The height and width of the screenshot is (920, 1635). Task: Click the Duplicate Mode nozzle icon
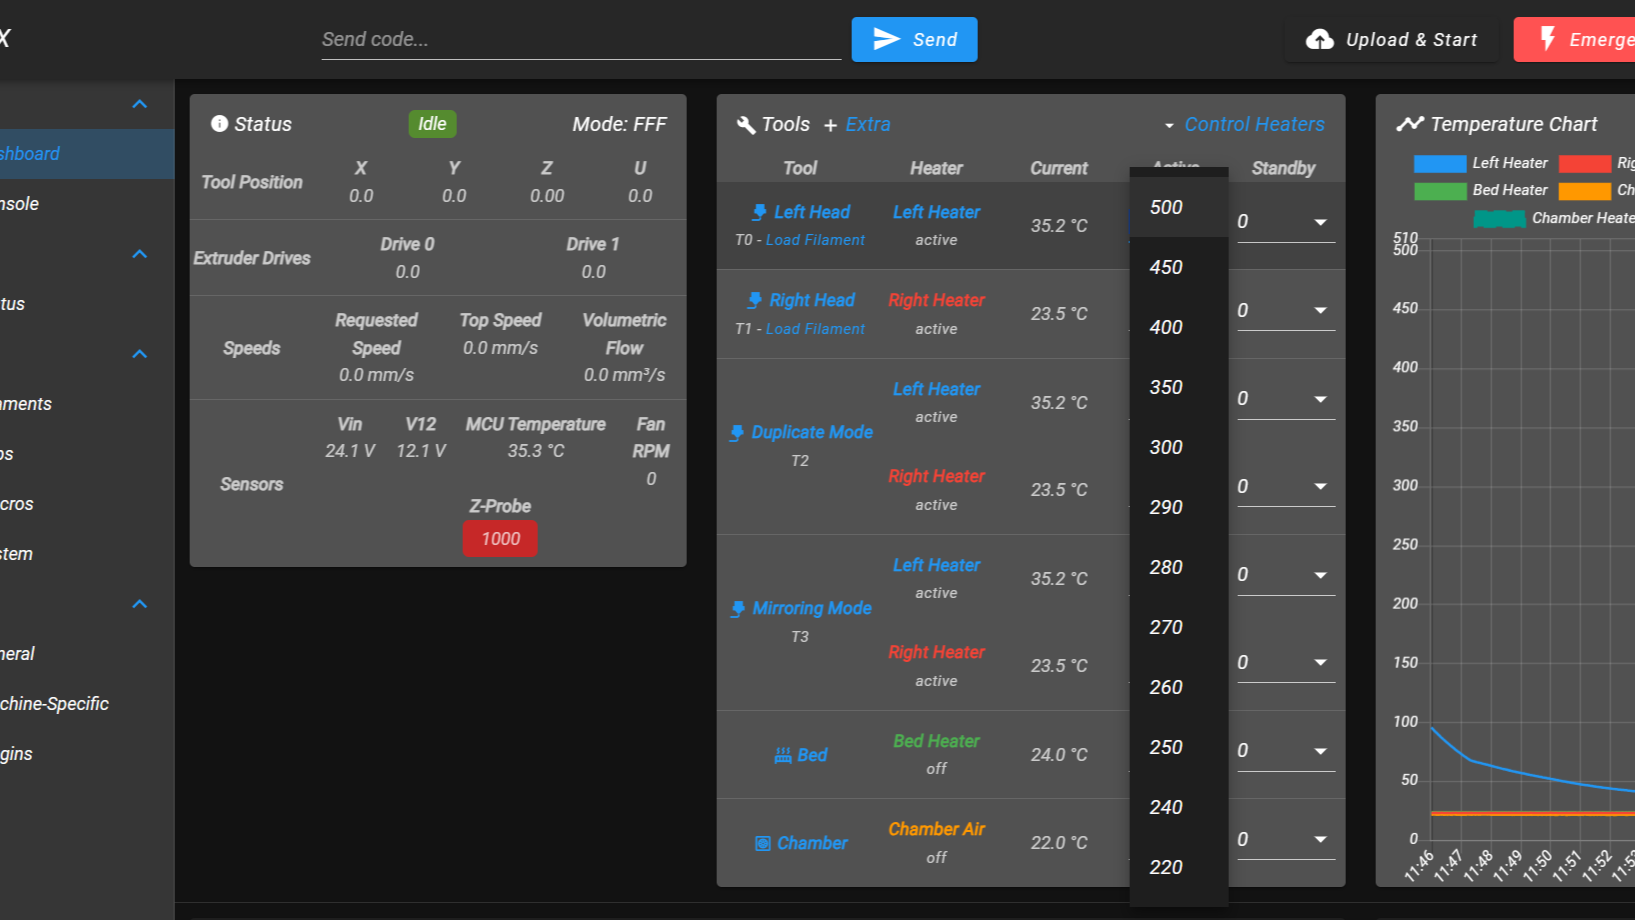tap(737, 432)
